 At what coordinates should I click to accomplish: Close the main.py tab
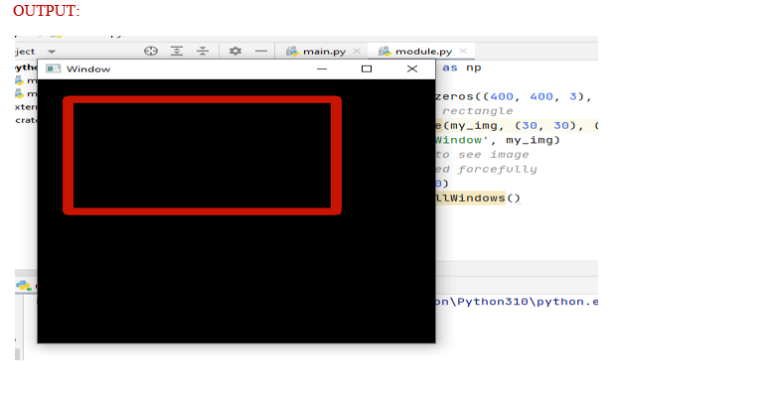tap(357, 51)
